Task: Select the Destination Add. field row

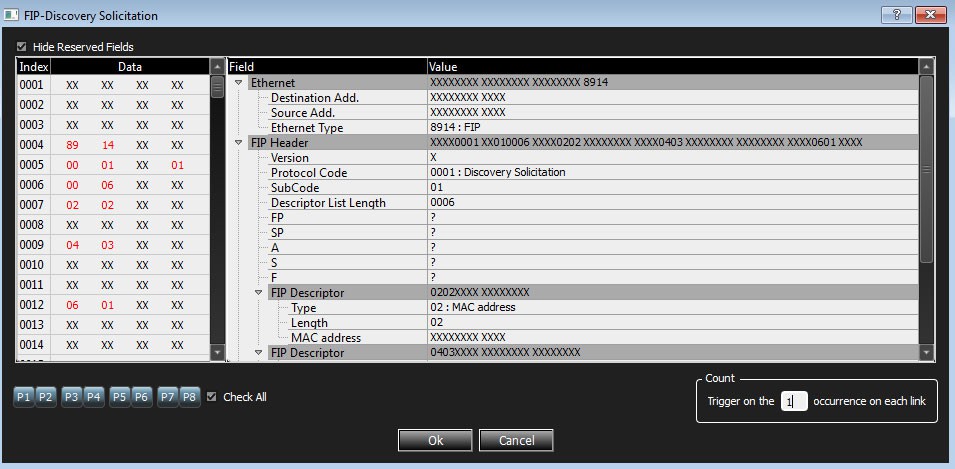Action: coord(573,97)
